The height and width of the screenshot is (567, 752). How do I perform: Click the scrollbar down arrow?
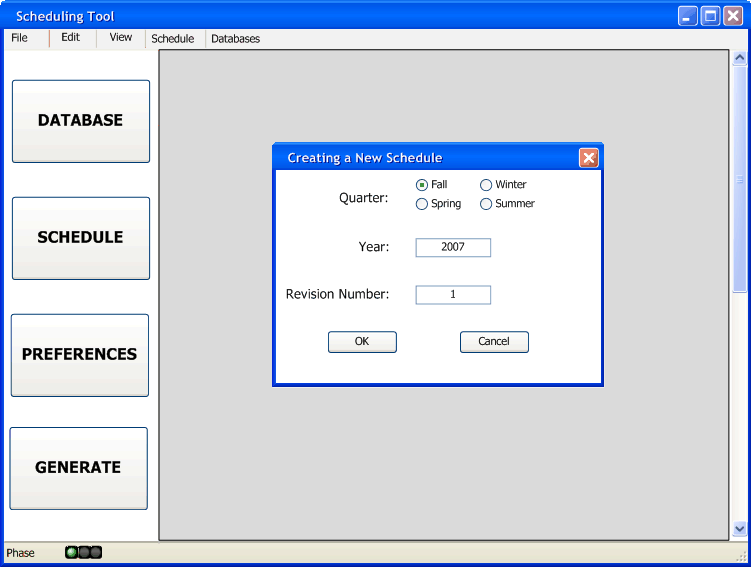click(740, 529)
